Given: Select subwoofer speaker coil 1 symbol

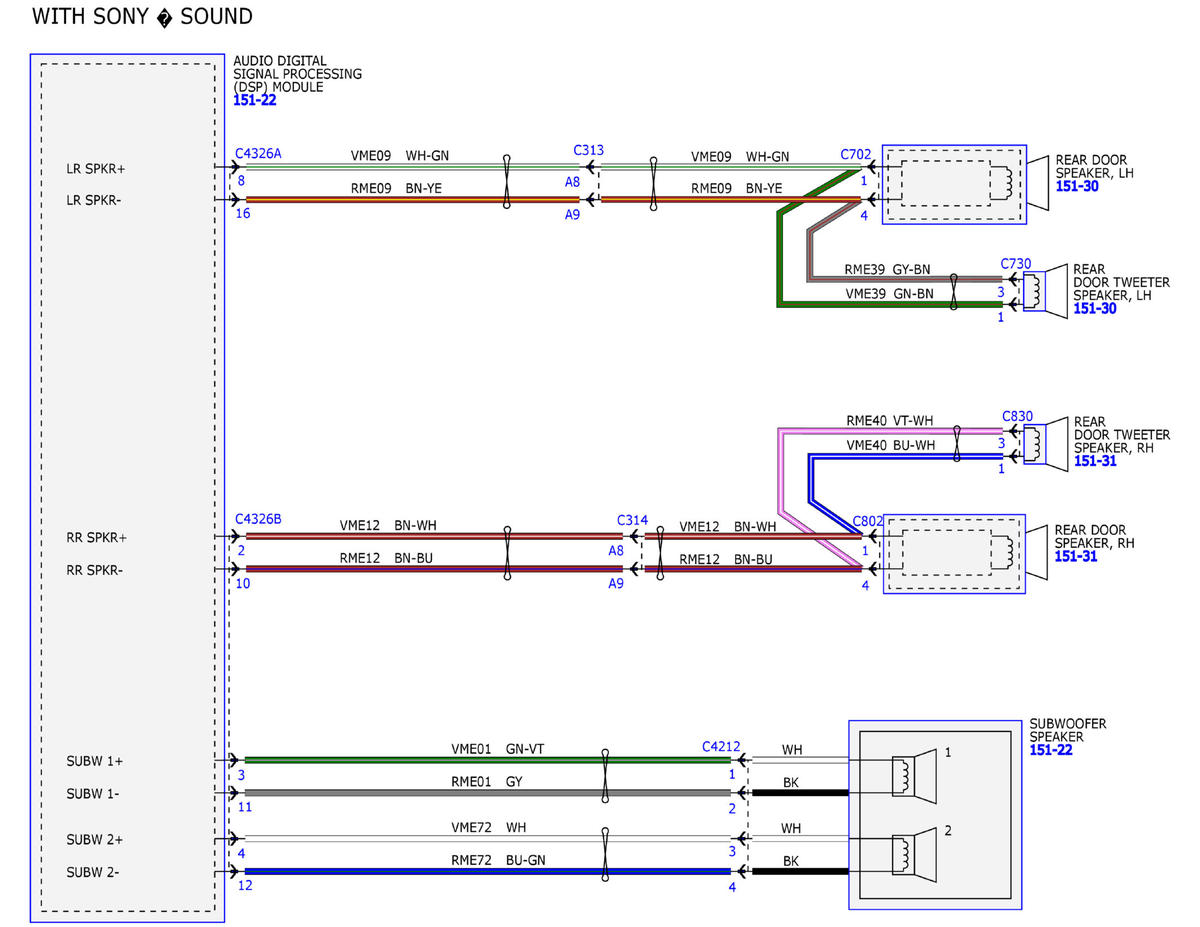Looking at the screenshot, I should tap(913, 777).
